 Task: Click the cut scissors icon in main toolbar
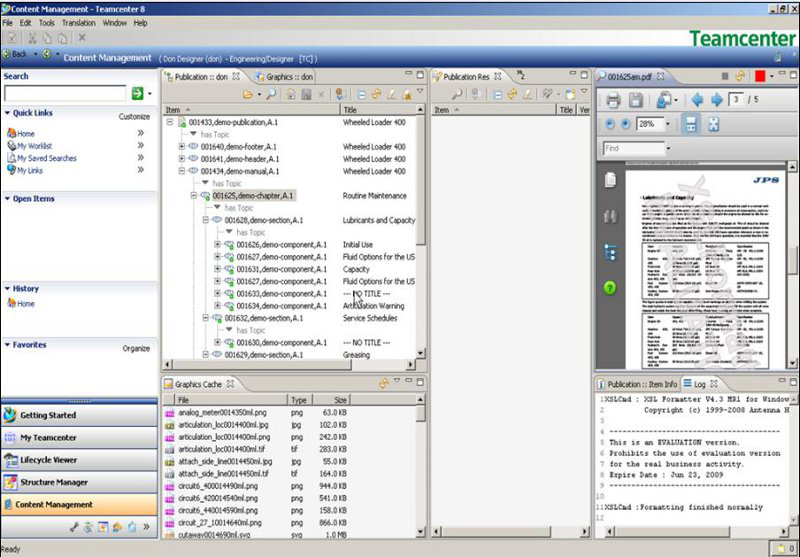(33, 38)
